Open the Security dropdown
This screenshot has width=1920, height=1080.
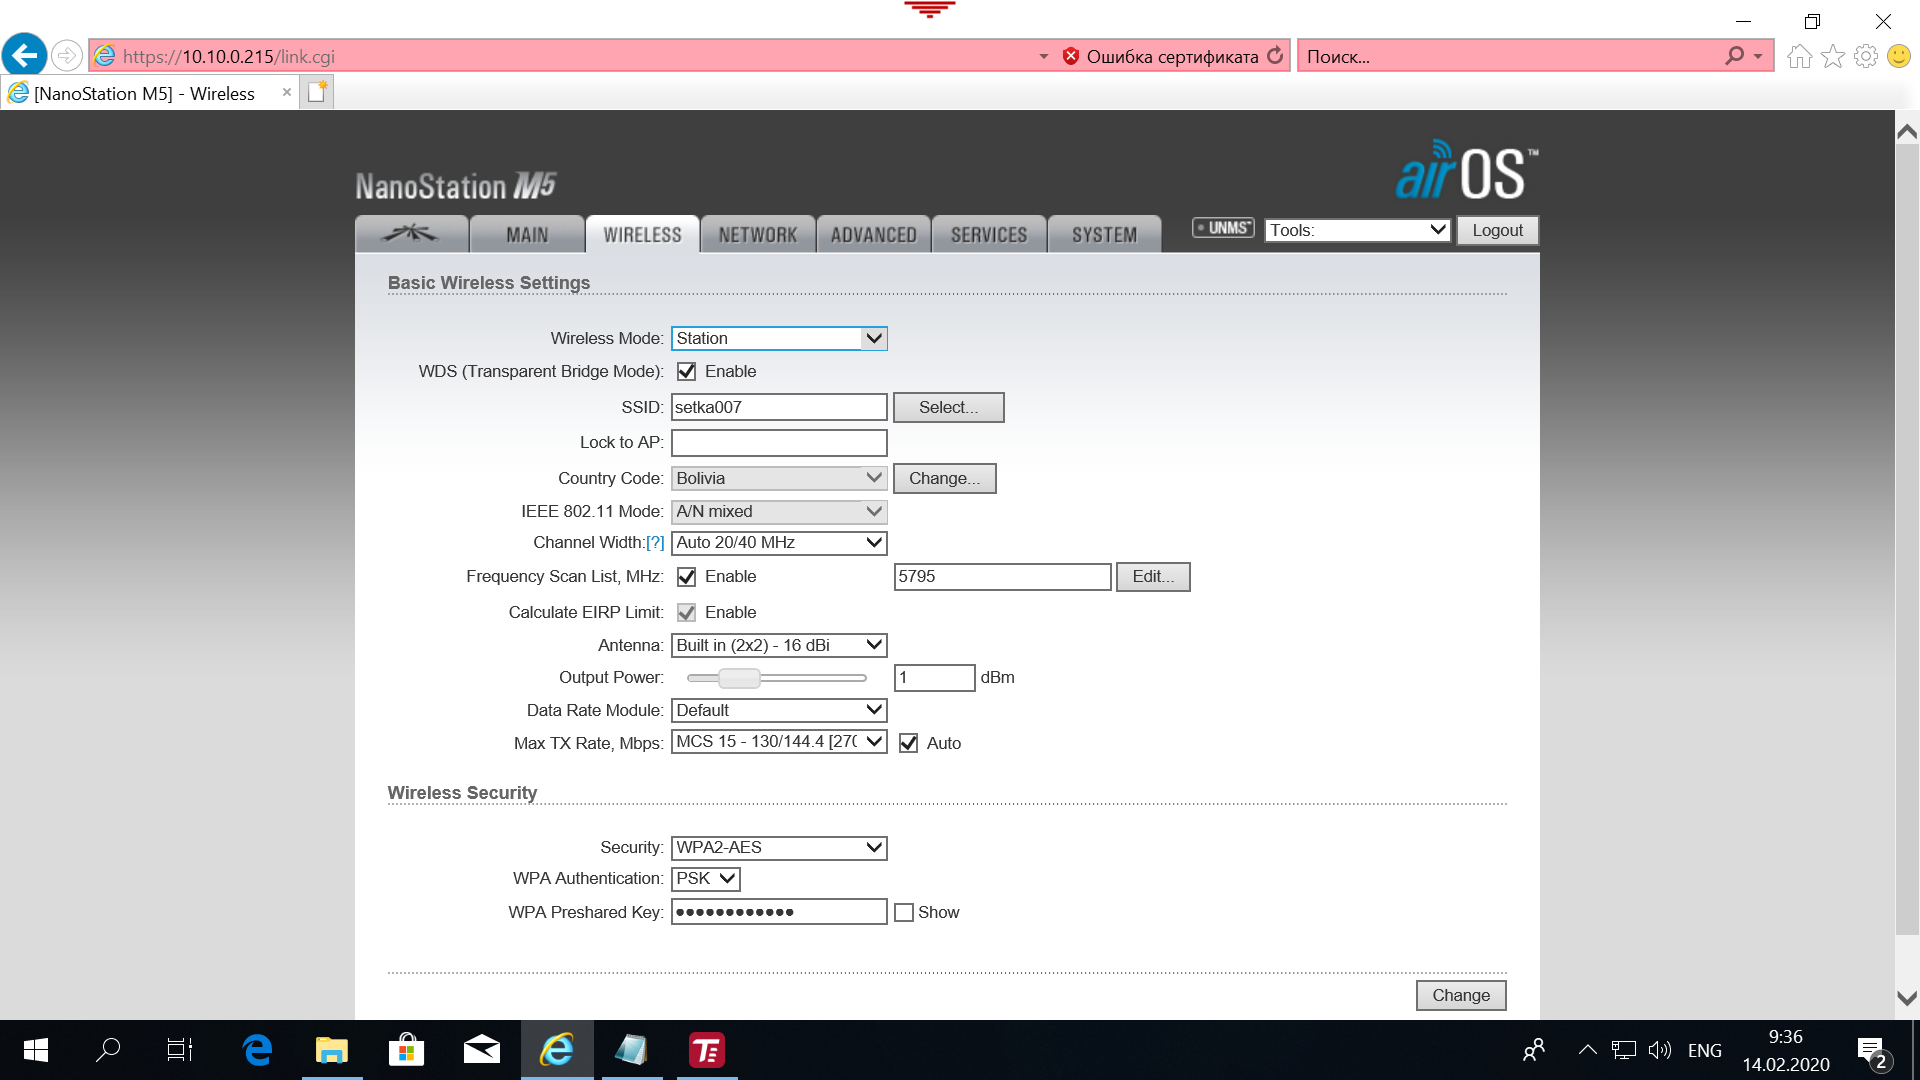tap(779, 847)
